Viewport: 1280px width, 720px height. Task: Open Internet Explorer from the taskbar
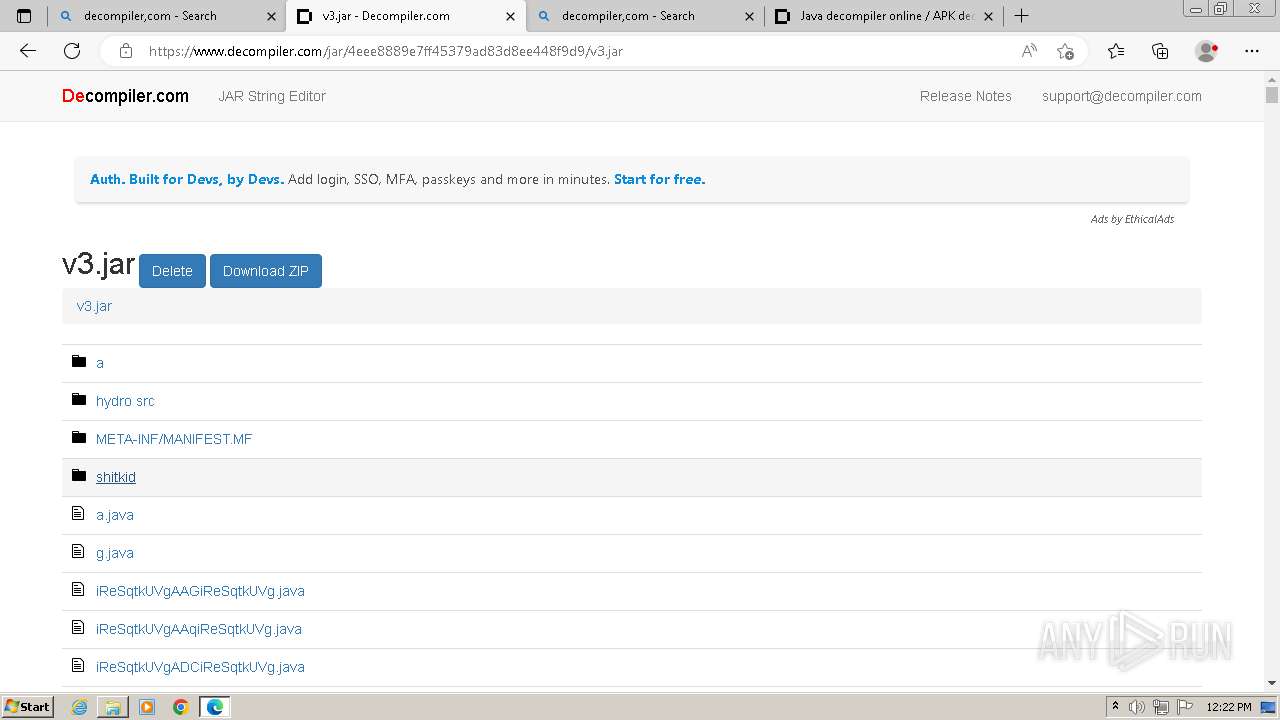click(80, 707)
